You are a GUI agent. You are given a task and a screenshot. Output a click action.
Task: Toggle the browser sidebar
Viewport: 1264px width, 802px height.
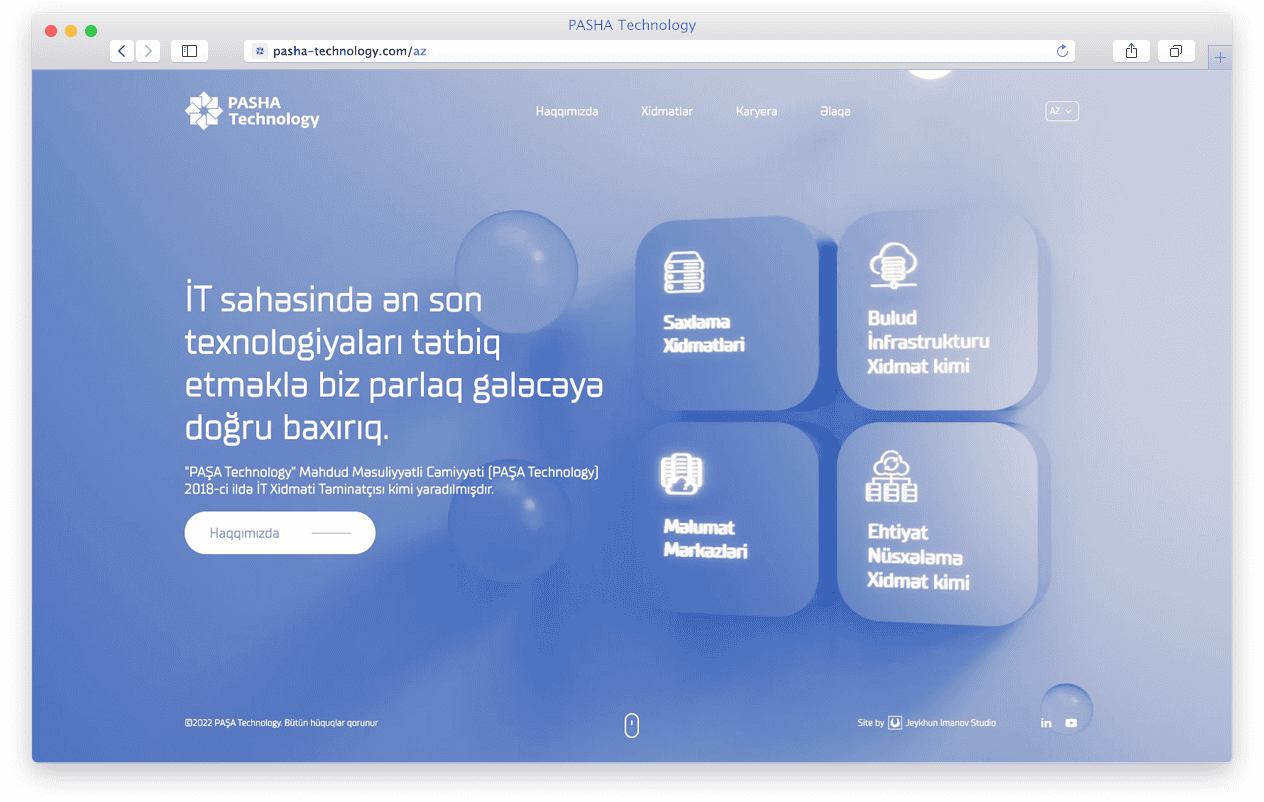(189, 51)
